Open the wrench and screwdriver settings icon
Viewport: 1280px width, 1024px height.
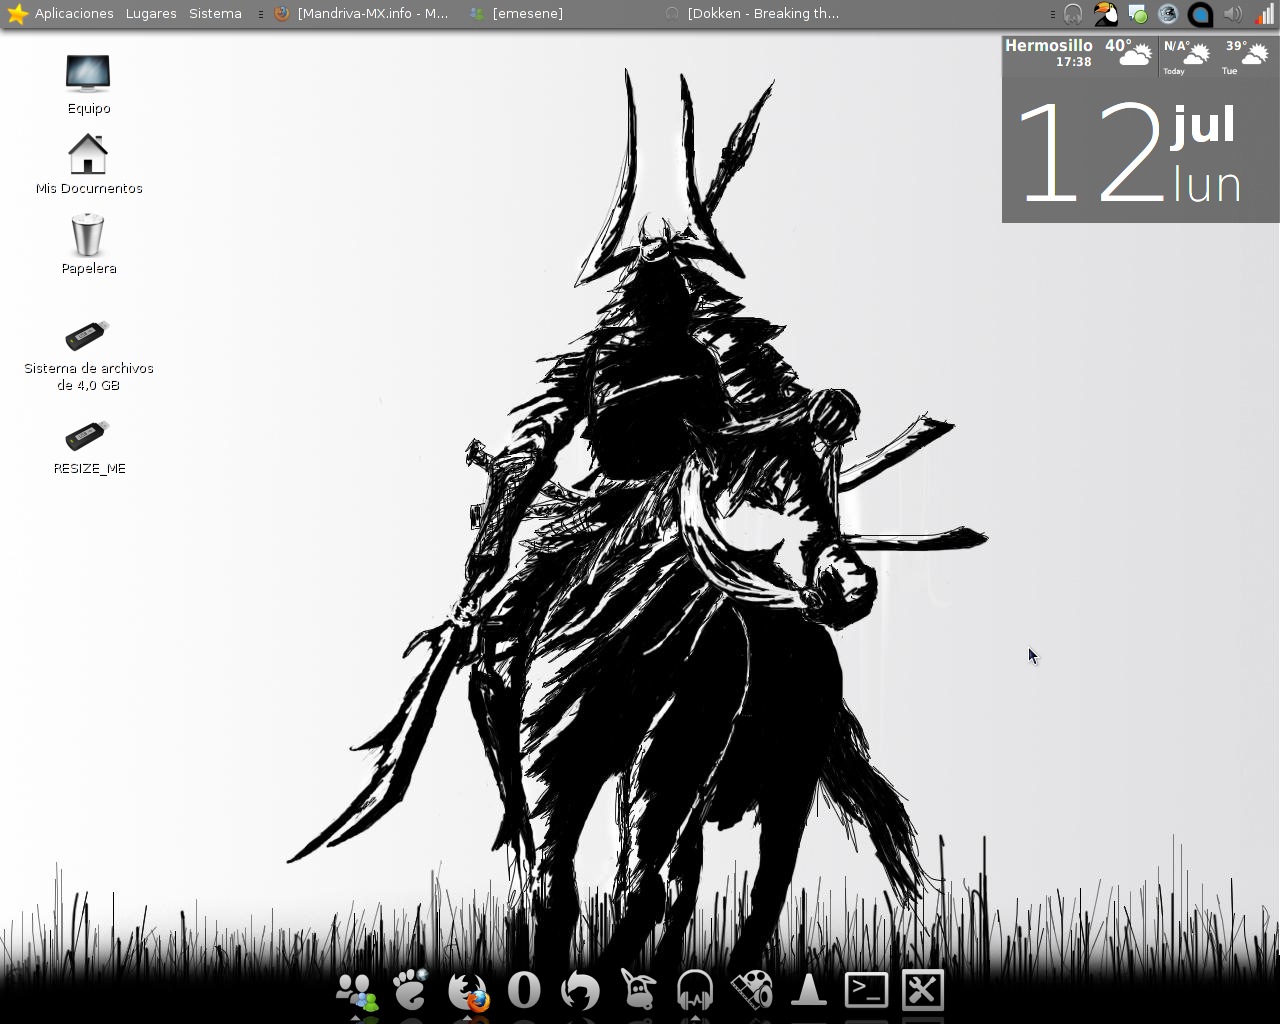click(x=922, y=990)
